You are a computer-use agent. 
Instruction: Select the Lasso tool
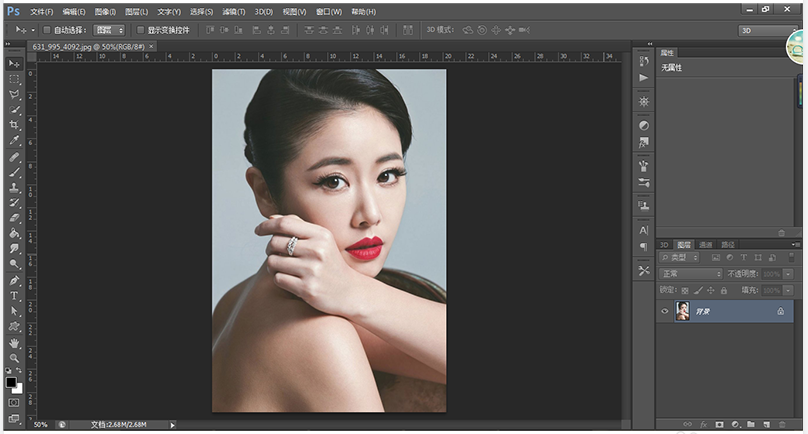pos(14,94)
